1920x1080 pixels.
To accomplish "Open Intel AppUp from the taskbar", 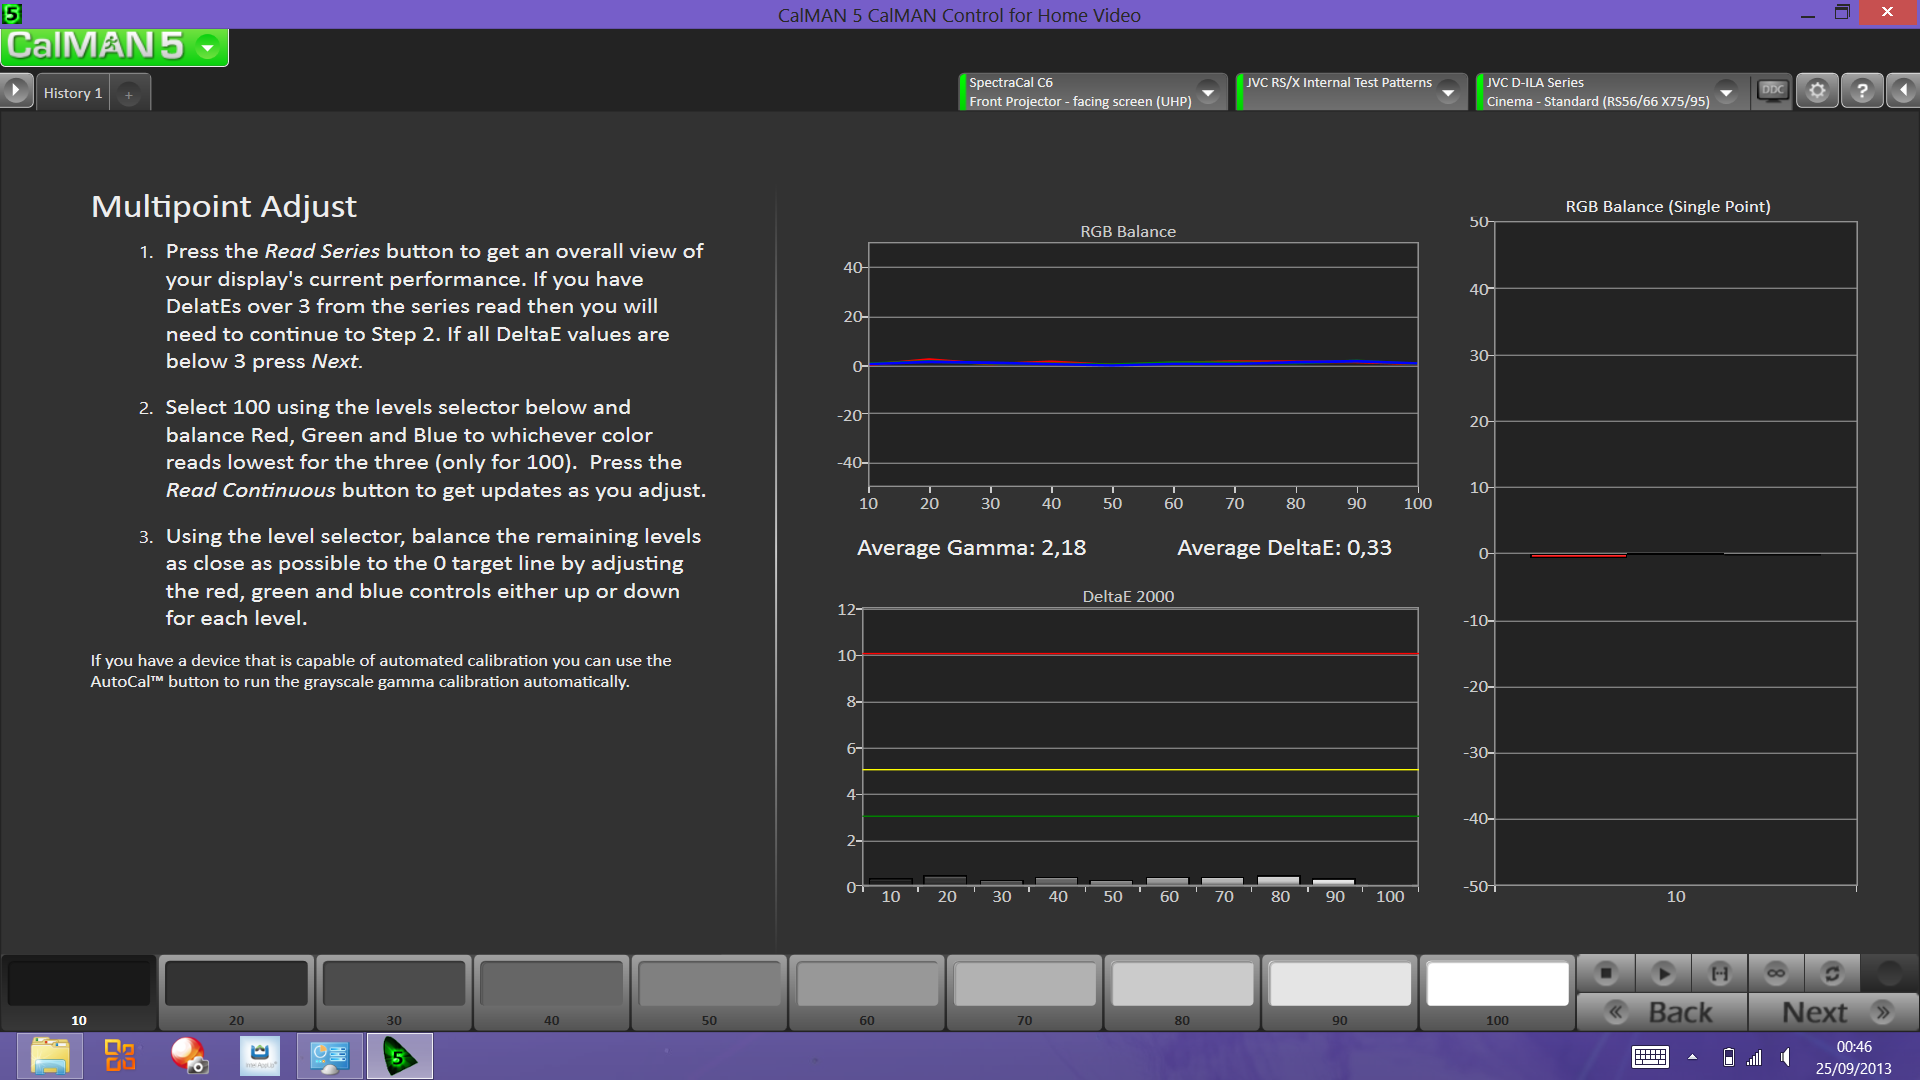I will point(260,1056).
